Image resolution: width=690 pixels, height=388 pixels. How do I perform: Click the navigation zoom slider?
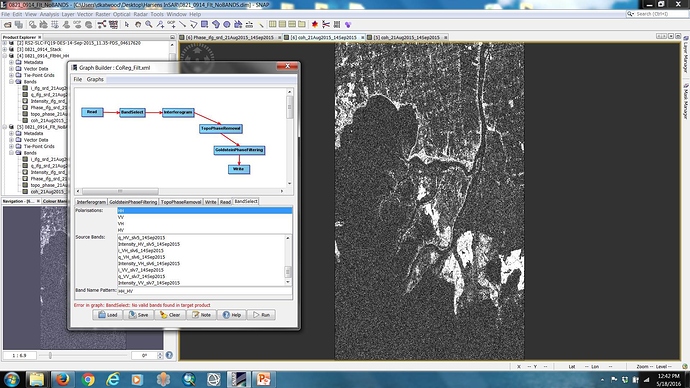50,355
